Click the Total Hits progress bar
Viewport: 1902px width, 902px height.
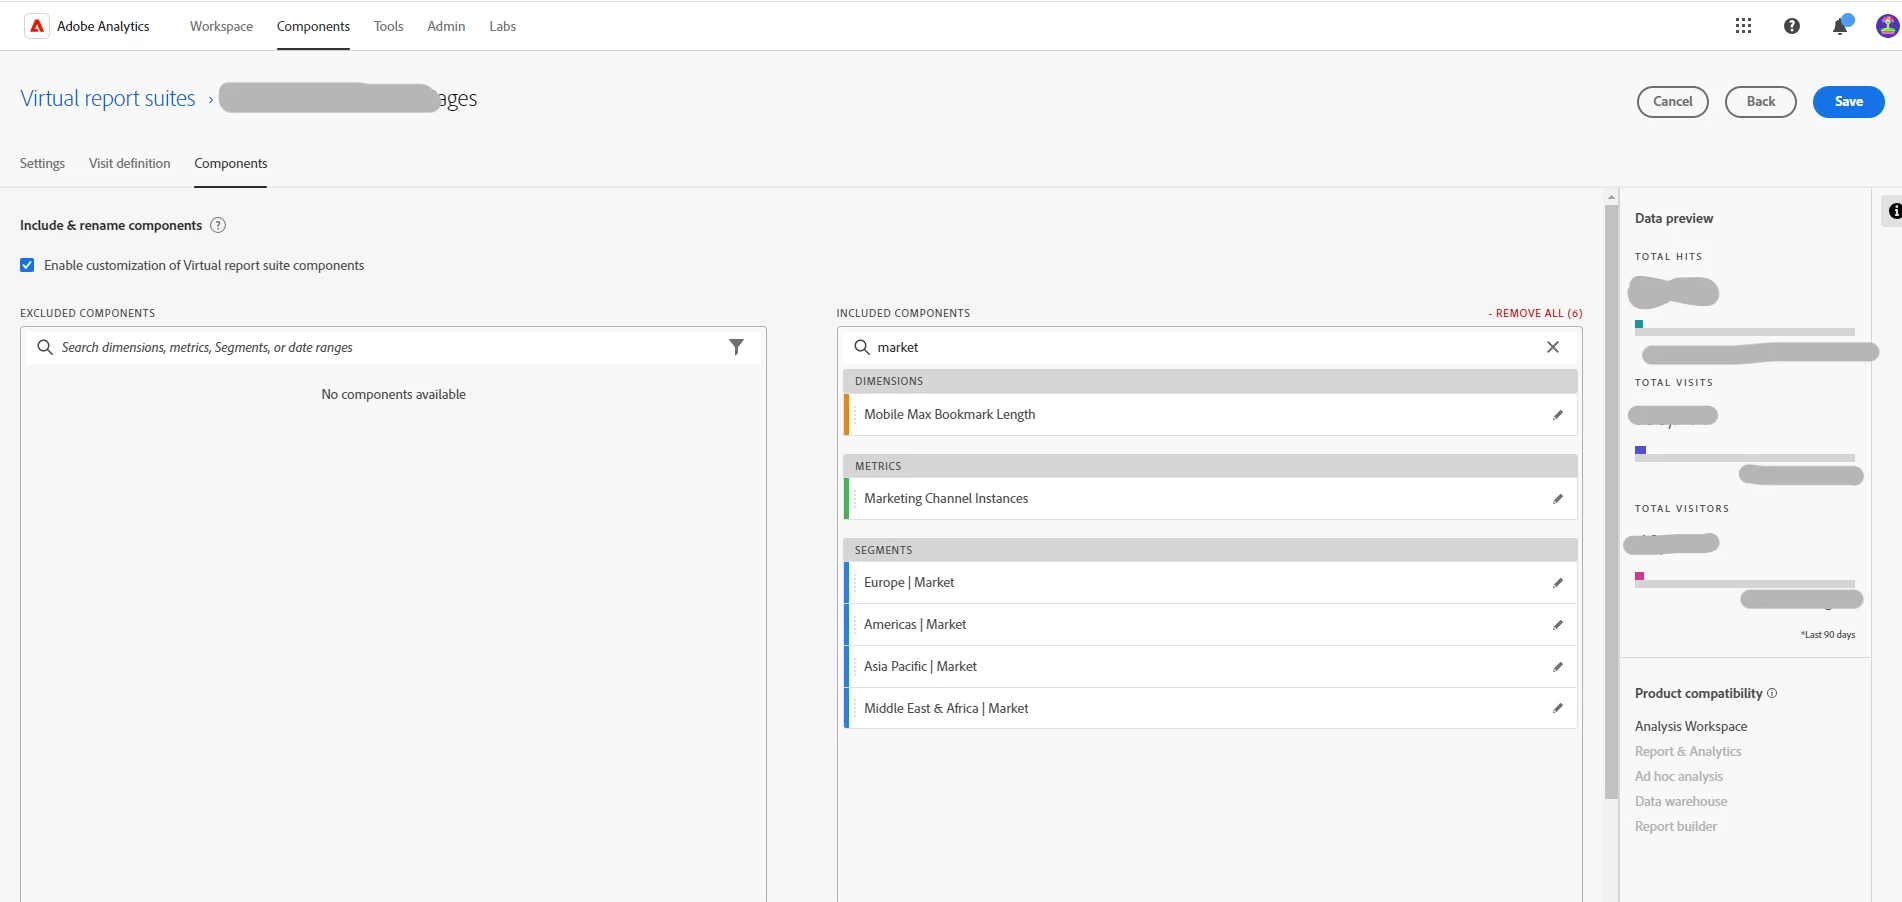(1745, 331)
